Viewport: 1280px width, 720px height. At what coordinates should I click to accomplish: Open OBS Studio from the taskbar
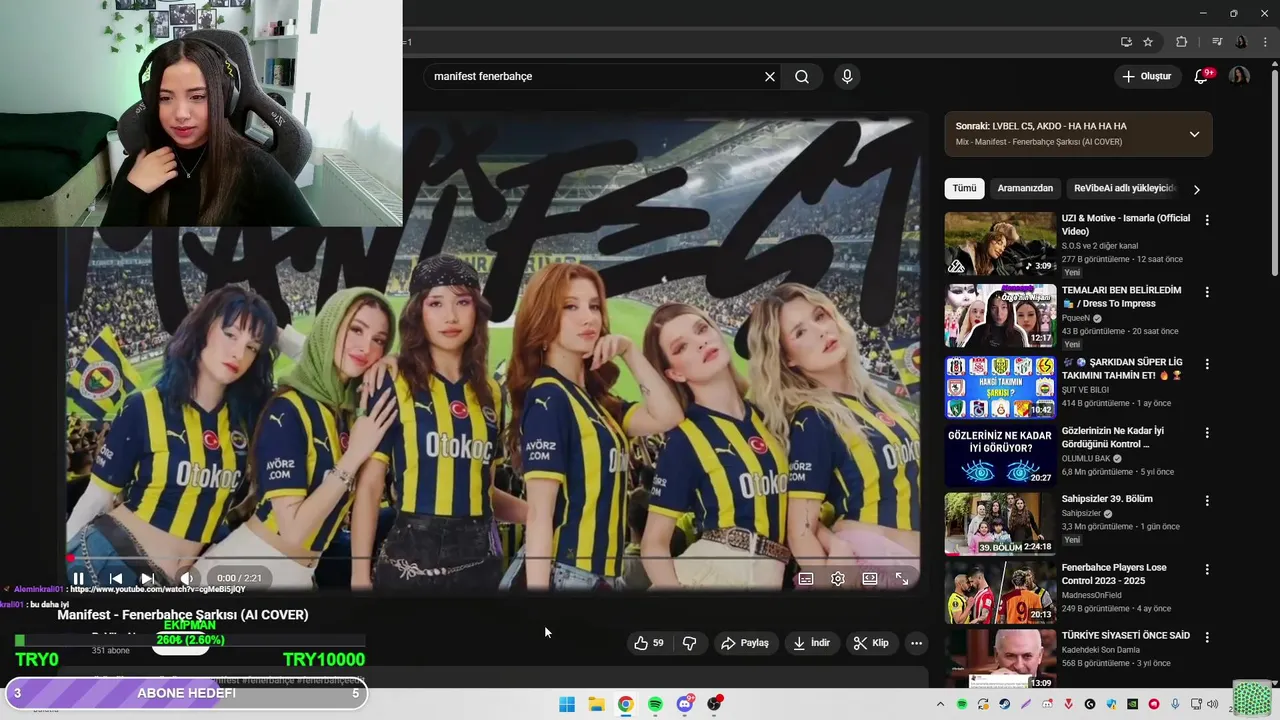point(714,704)
